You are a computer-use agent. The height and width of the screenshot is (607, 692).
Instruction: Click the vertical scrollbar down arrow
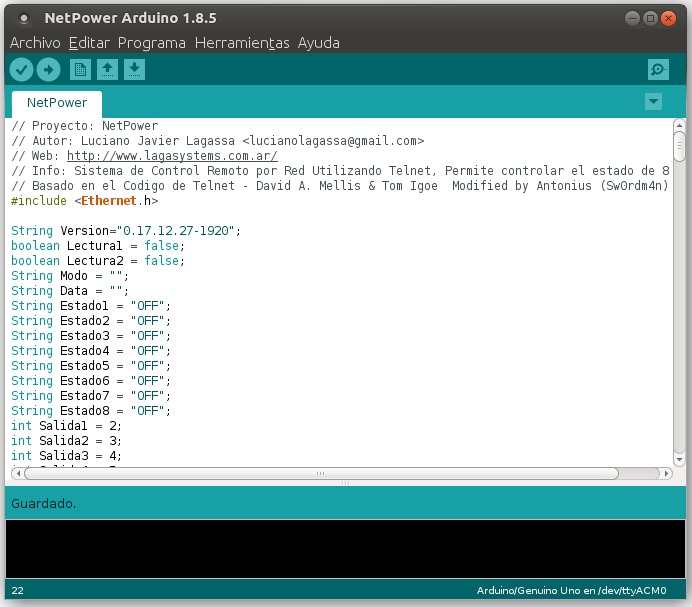click(679, 460)
